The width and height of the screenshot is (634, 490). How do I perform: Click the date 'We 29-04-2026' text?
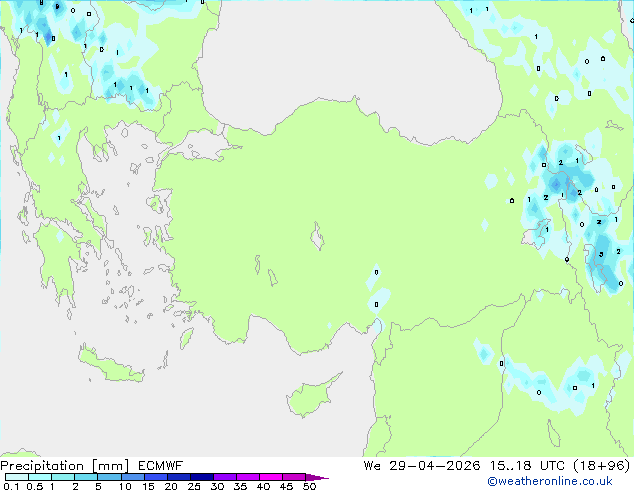pos(422,466)
